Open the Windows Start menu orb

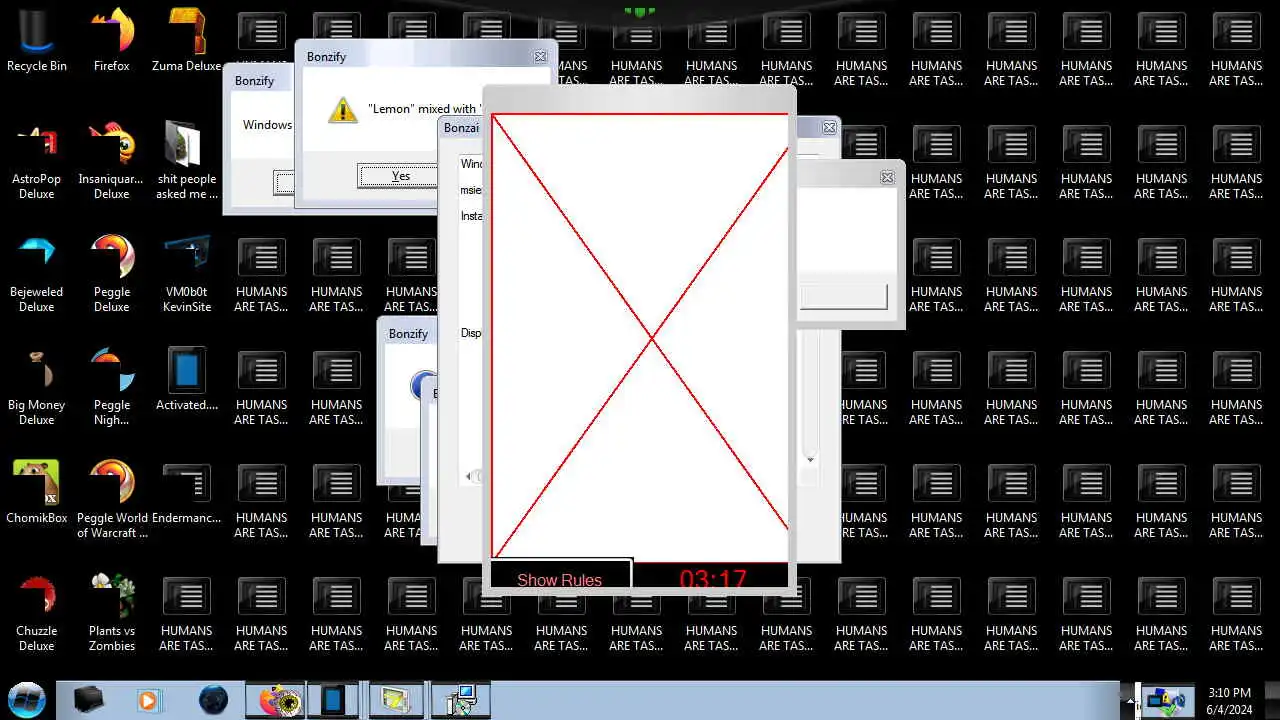coord(27,699)
